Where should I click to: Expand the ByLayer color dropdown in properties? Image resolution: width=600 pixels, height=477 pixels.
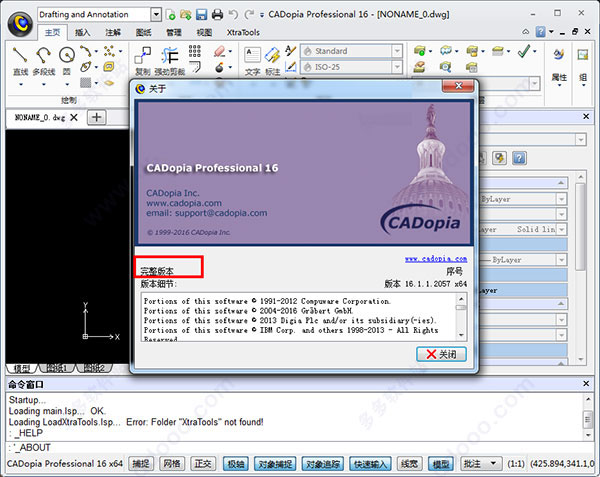coord(561,199)
